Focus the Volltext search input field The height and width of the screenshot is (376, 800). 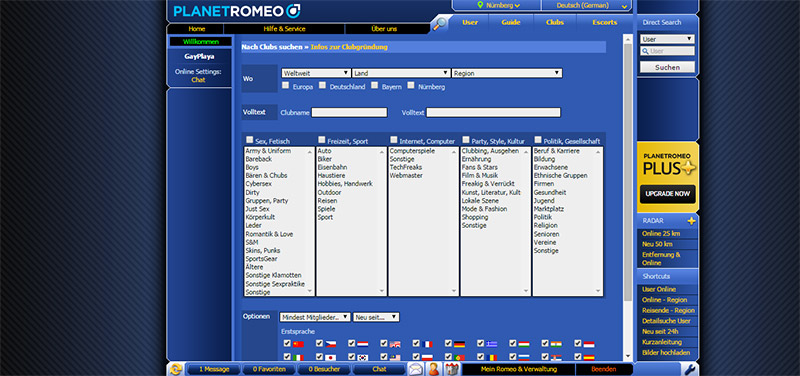493,112
